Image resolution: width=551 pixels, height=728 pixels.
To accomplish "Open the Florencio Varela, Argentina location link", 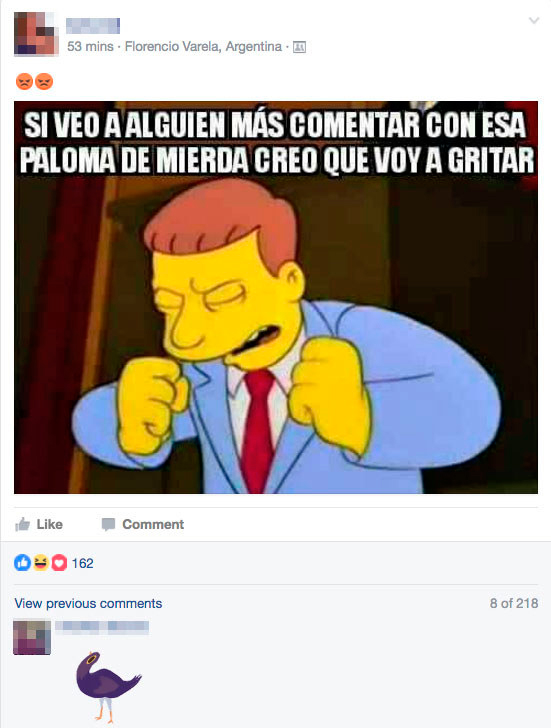I will [203, 46].
